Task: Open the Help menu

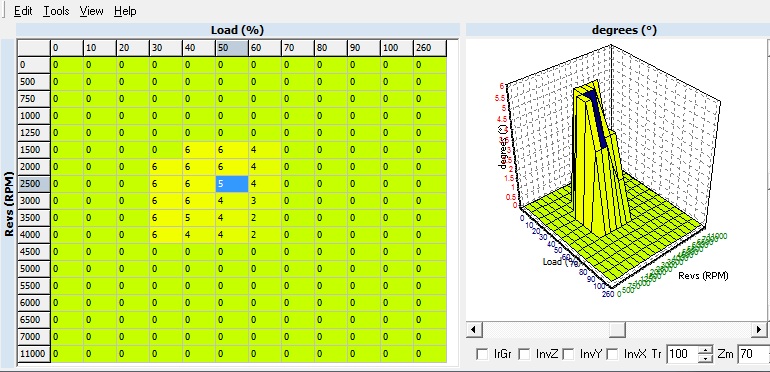Action: (x=125, y=11)
